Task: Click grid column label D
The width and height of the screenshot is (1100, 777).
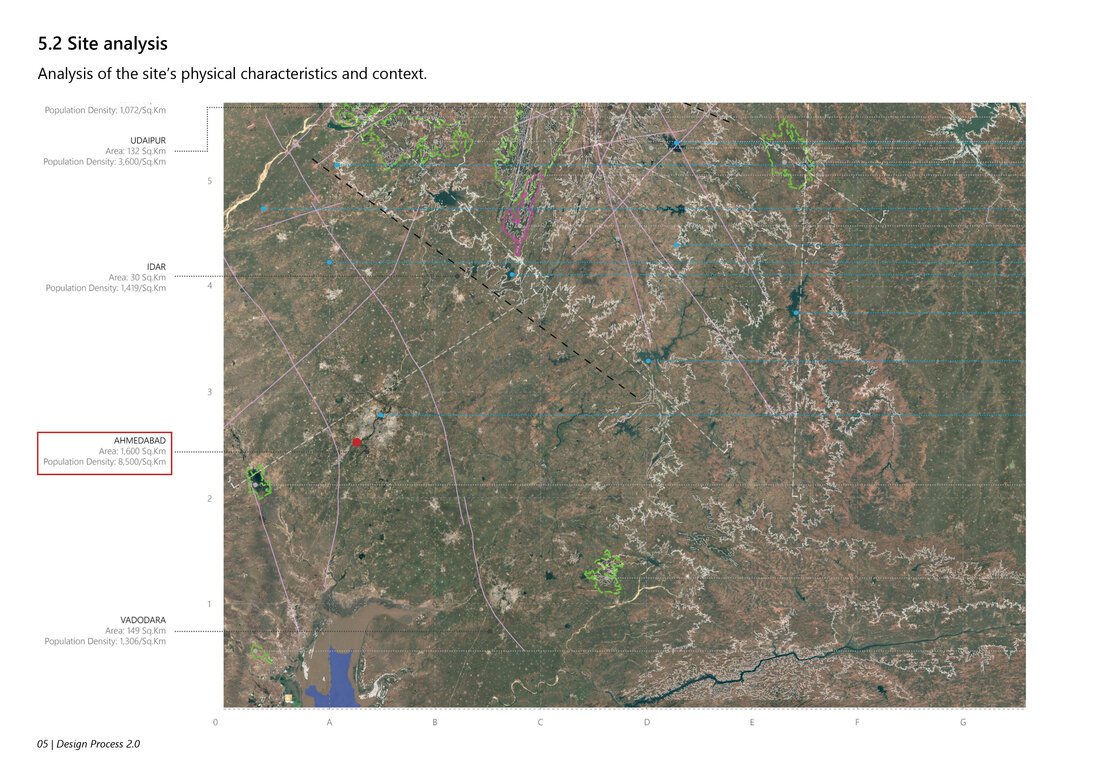Action: [647, 722]
